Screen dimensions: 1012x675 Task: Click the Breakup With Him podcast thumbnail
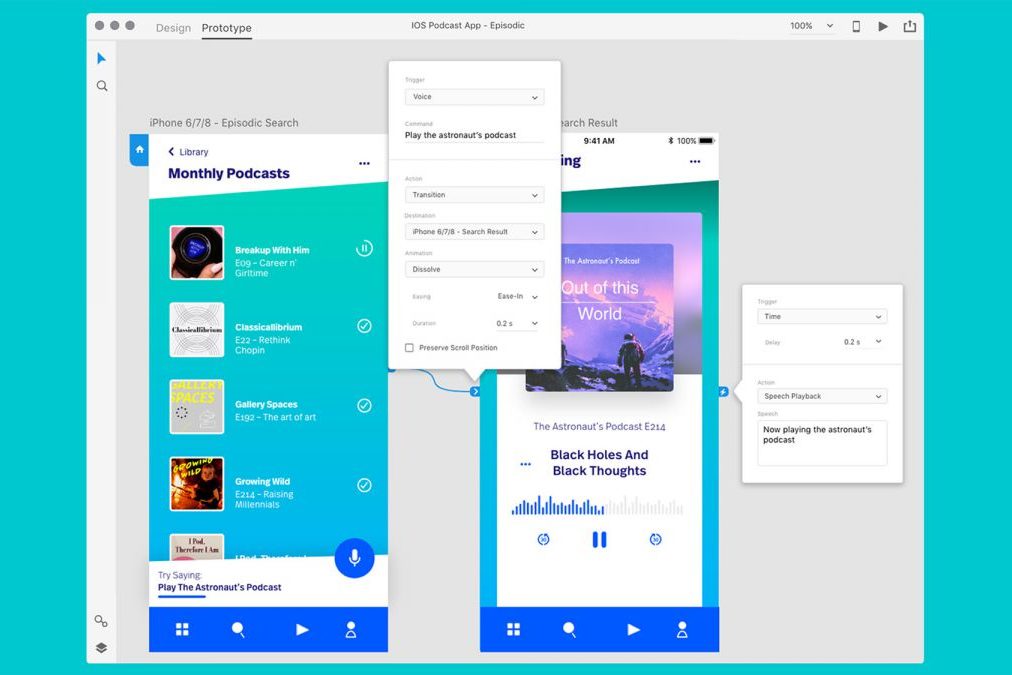197,252
